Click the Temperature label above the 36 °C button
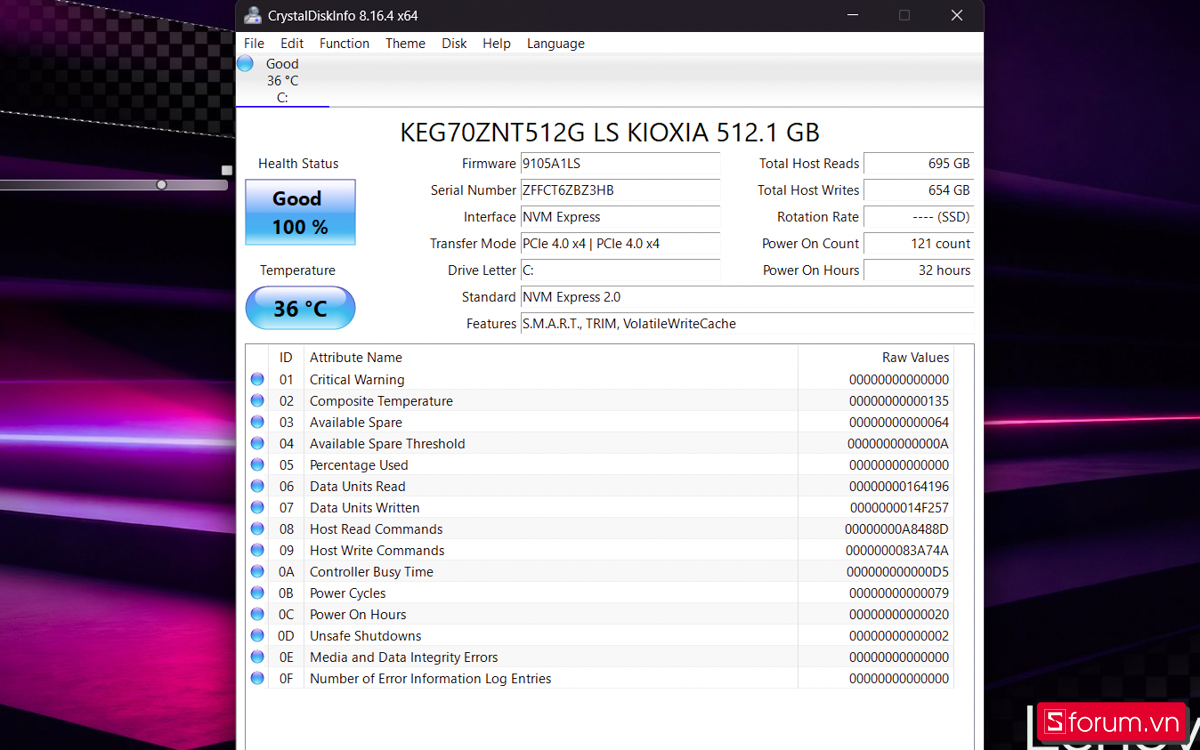 [298, 270]
